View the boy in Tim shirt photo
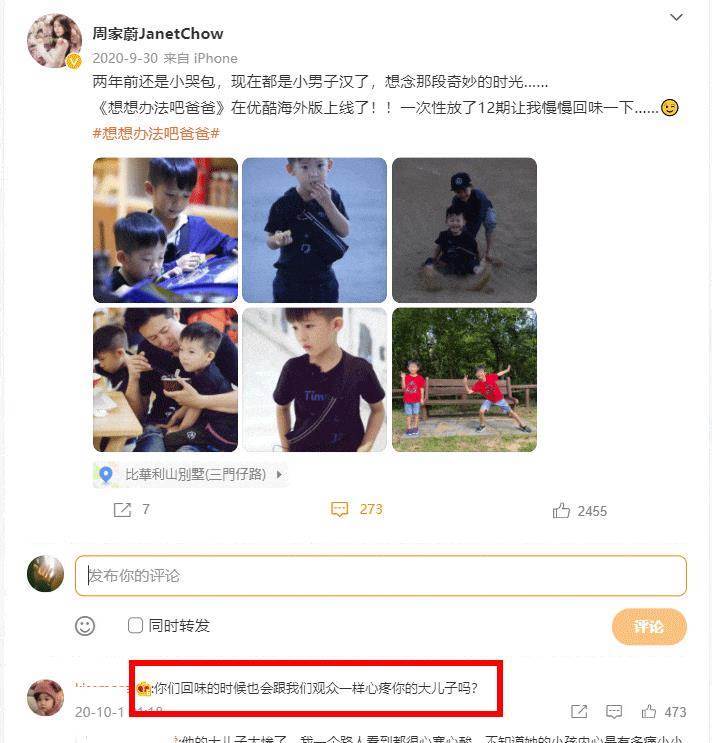The height and width of the screenshot is (743, 712). (315, 380)
